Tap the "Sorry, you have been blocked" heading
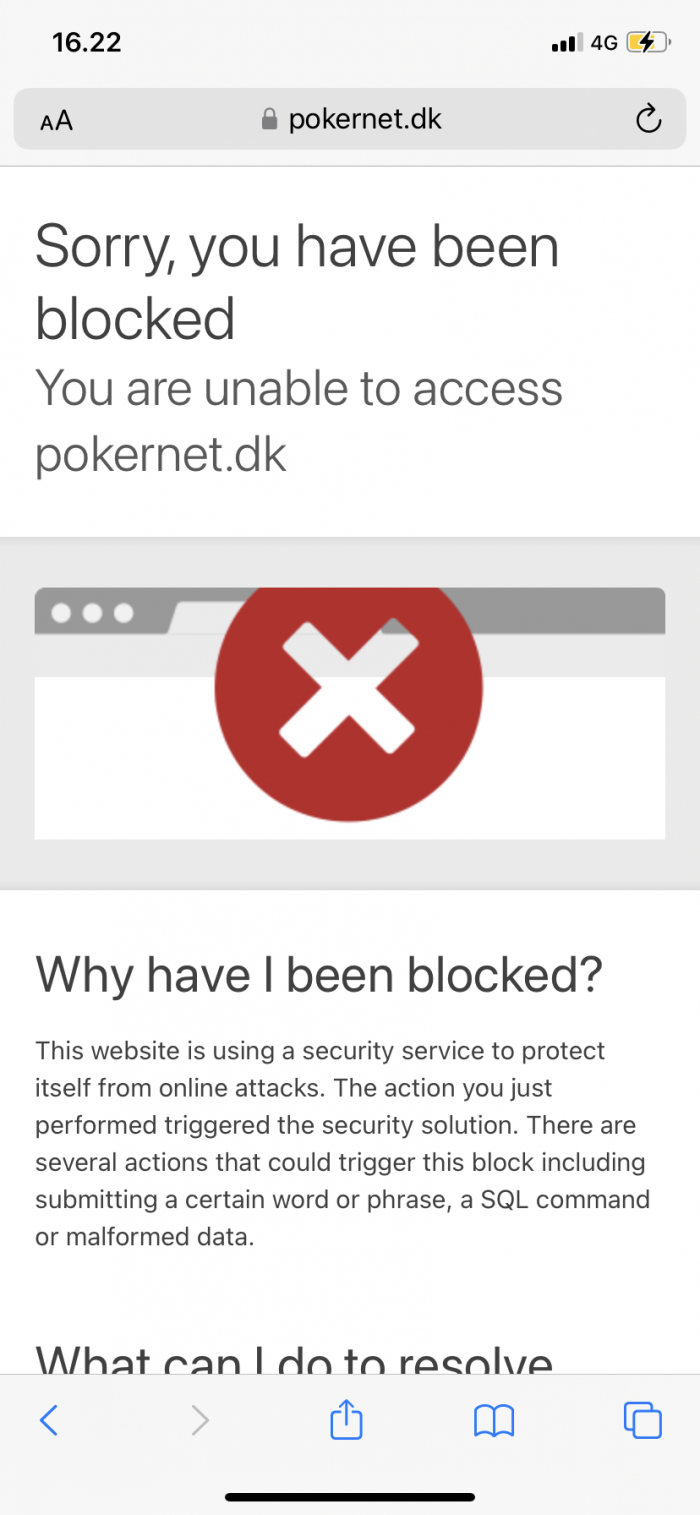The height and width of the screenshot is (1515, 700). click(x=297, y=282)
